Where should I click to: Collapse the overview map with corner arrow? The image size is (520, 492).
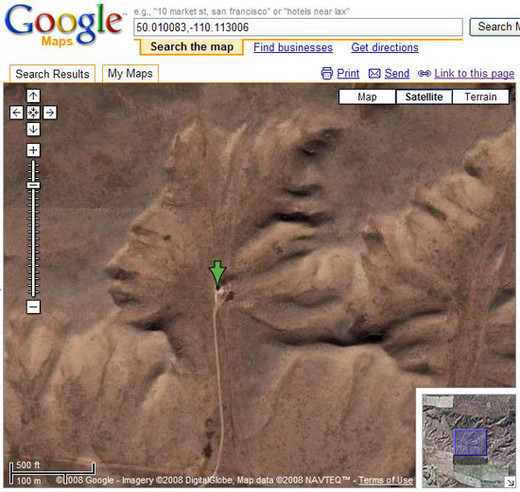pos(510,482)
